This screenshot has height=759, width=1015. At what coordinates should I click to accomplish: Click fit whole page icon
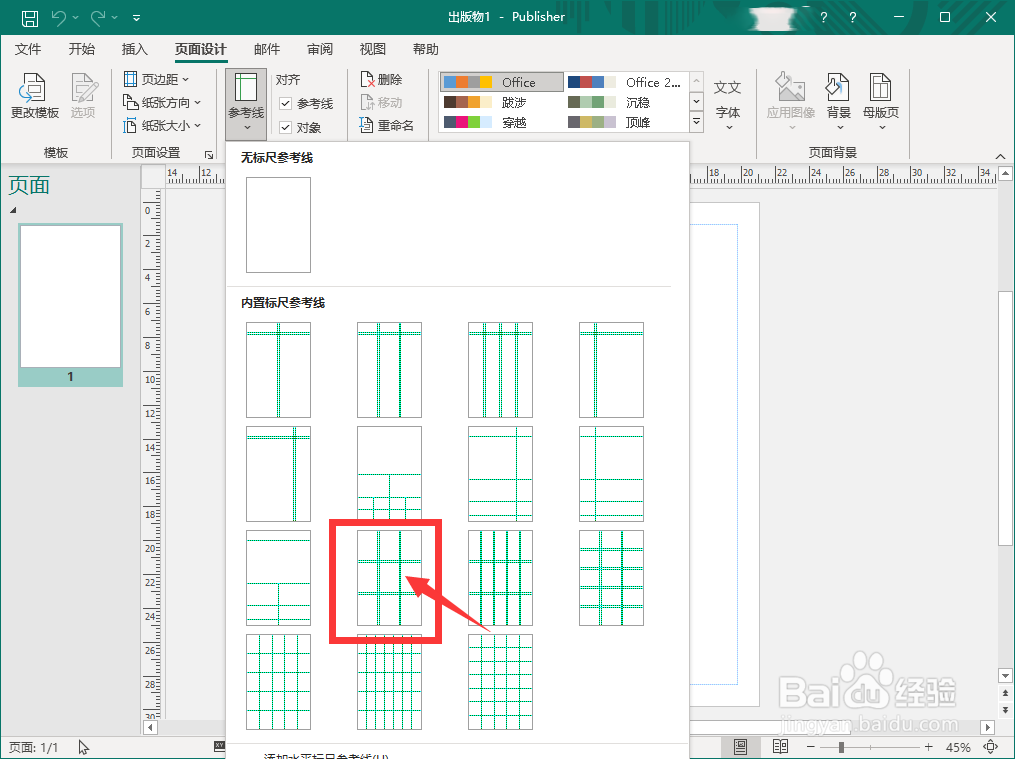coord(990,747)
